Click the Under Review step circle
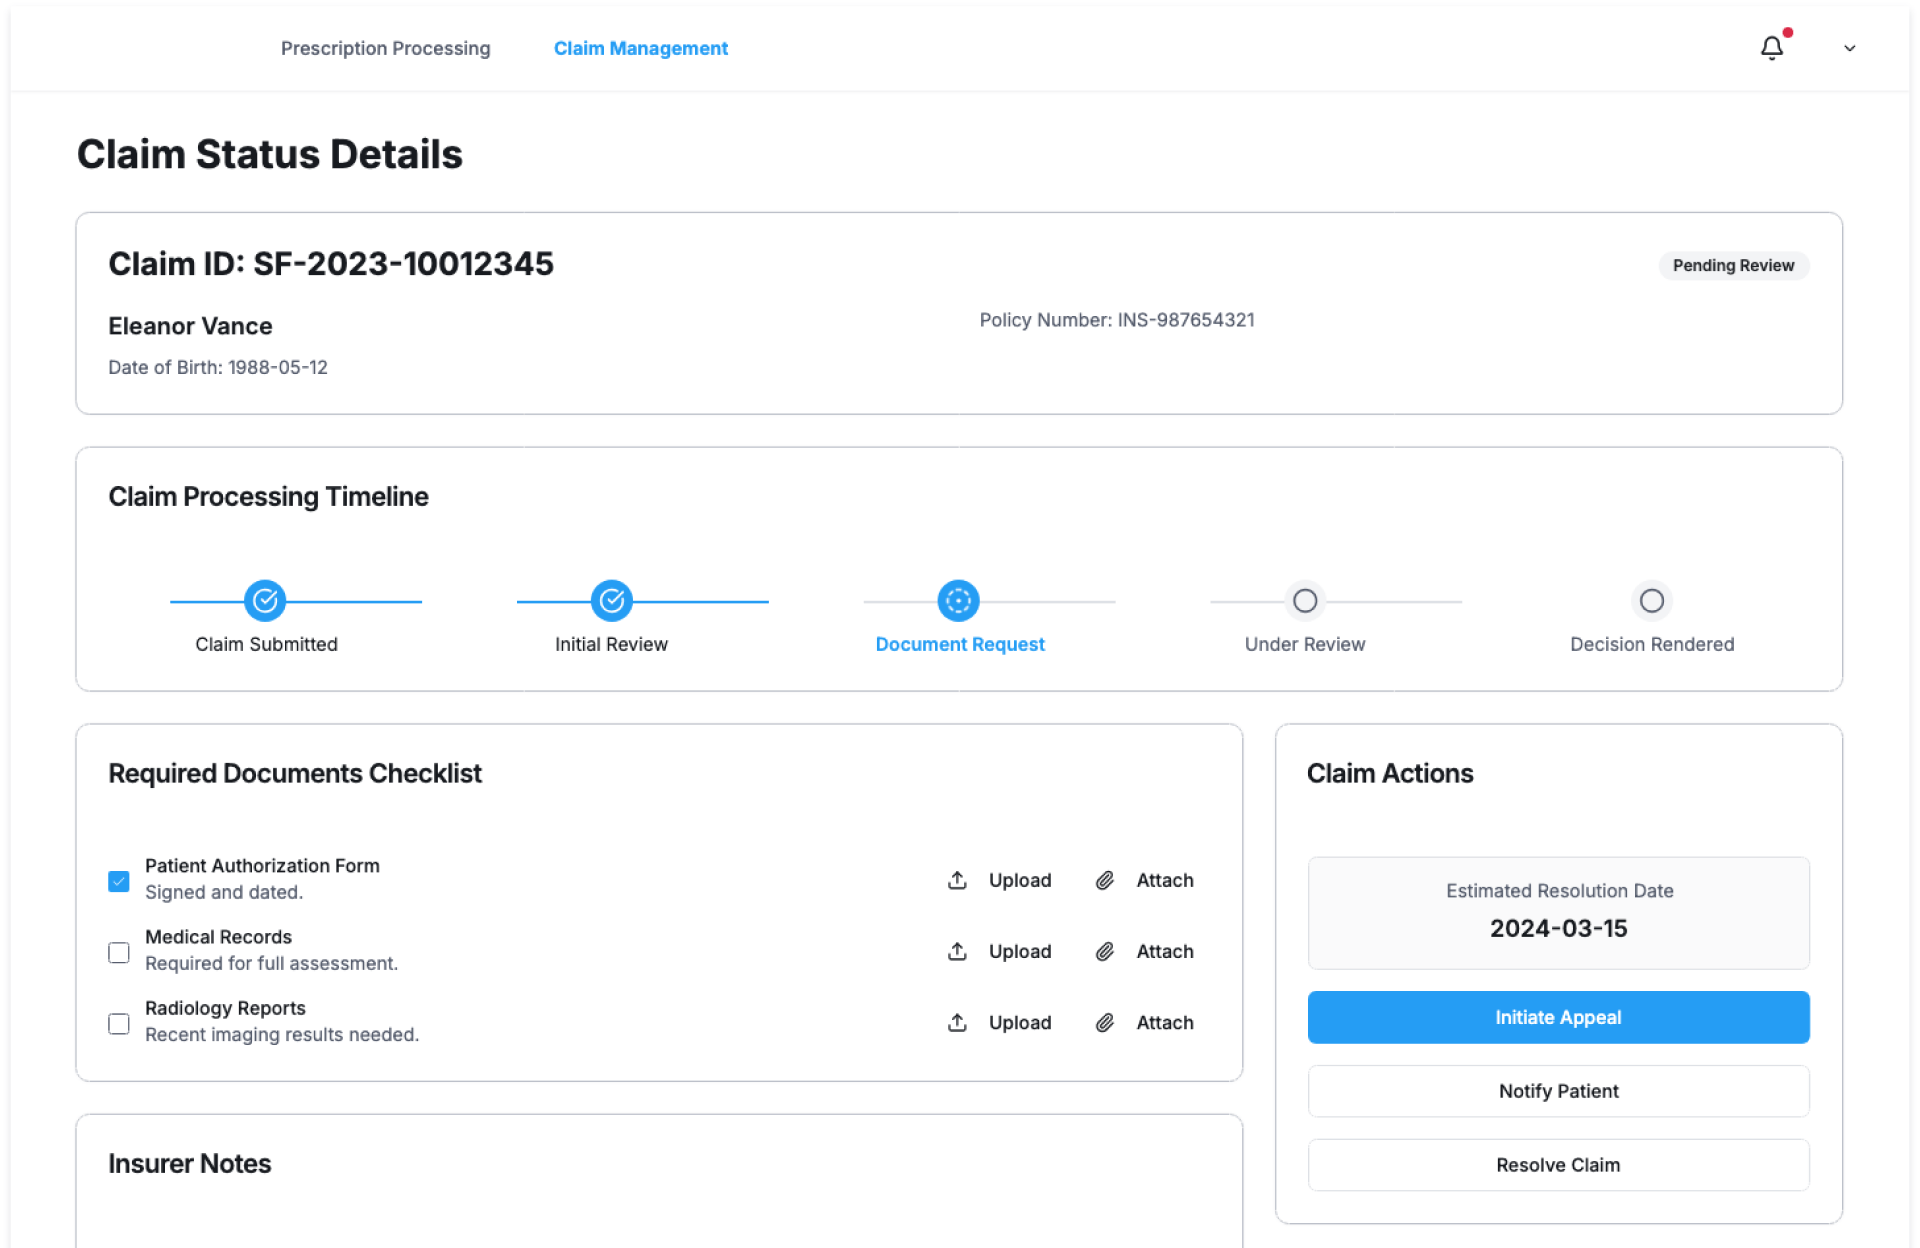 (1304, 601)
